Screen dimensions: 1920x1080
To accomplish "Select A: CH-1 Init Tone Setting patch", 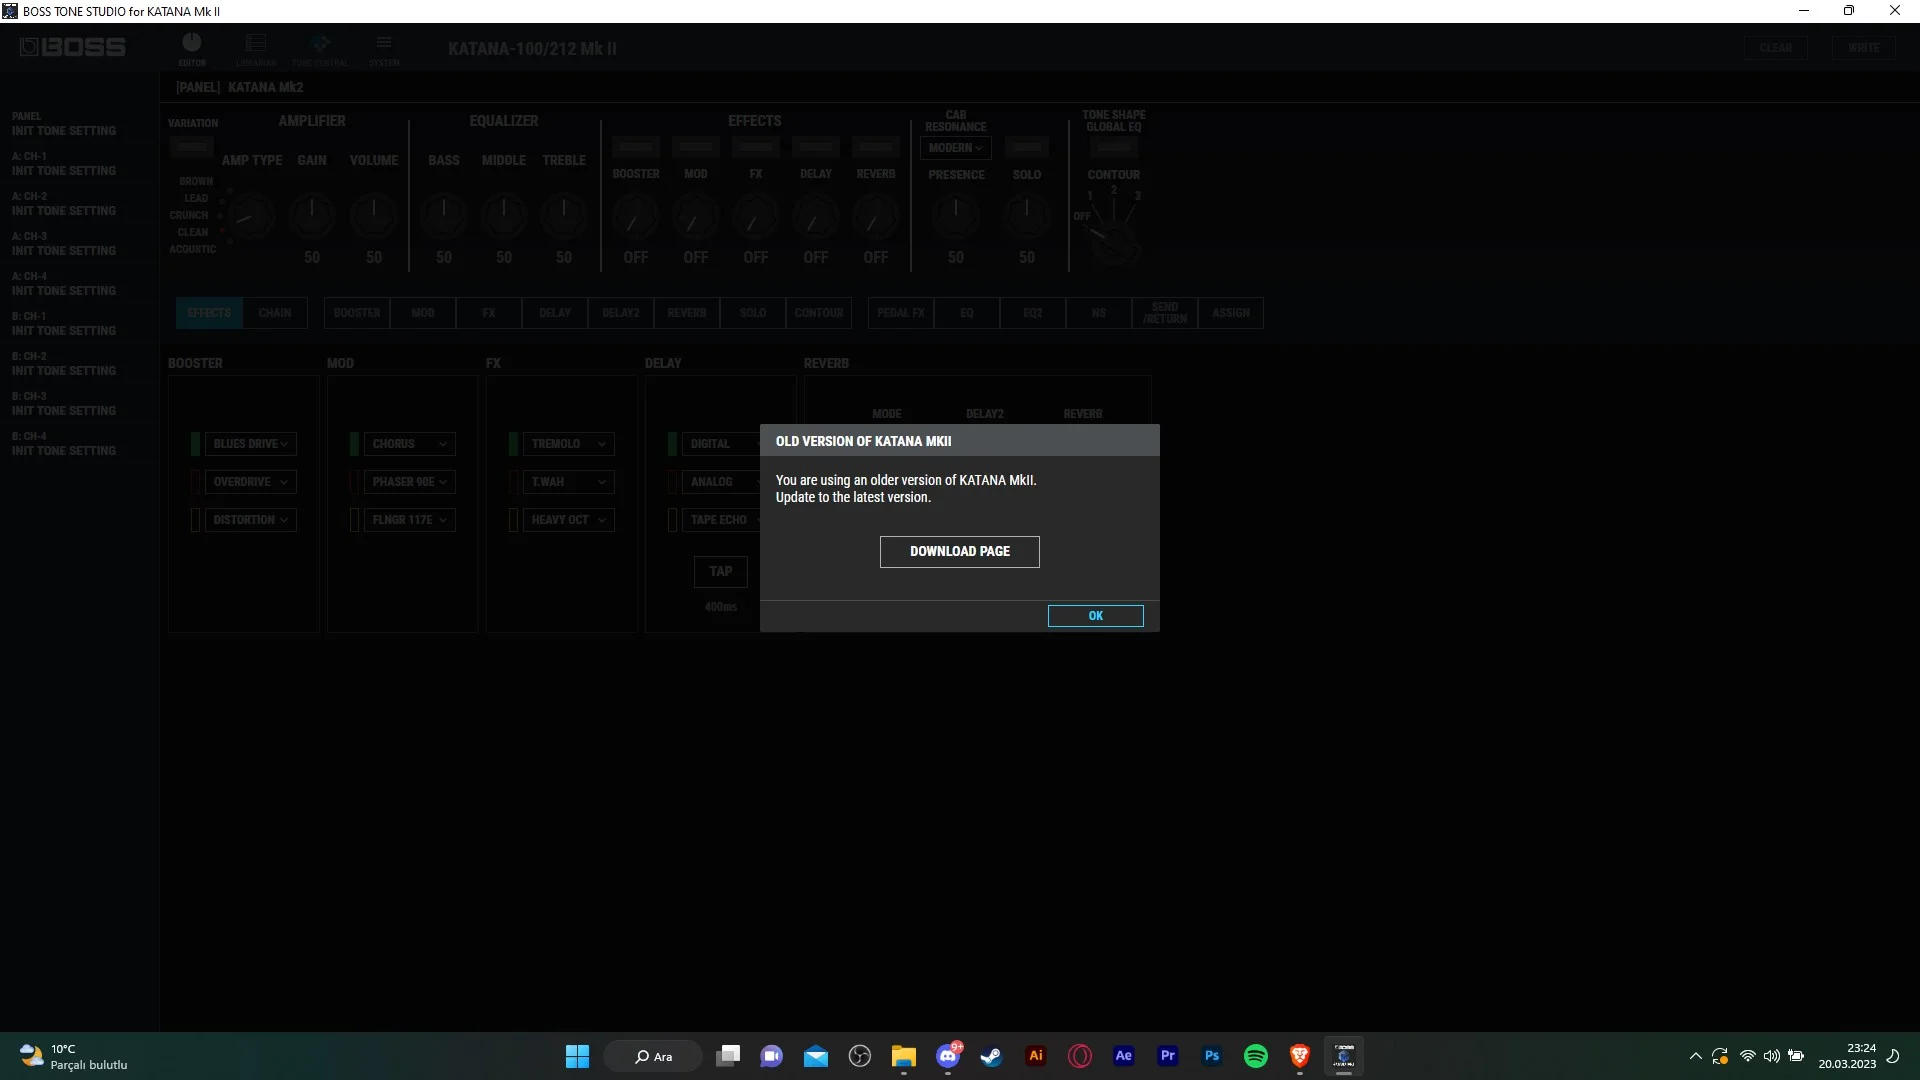I will (x=64, y=164).
